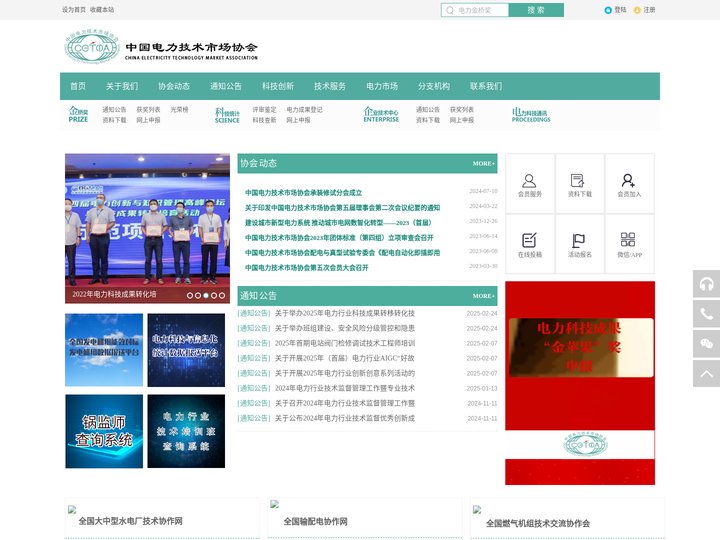Open the 技术服务 menu item

pyautogui.click(x=330, y=86)
